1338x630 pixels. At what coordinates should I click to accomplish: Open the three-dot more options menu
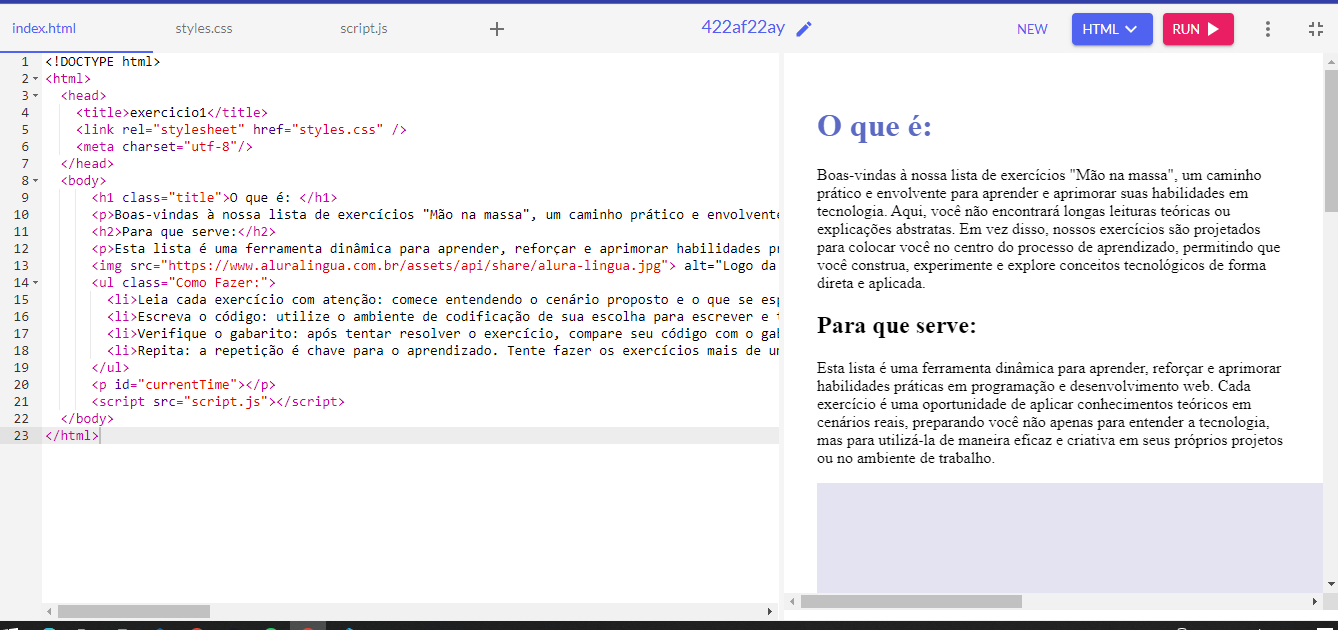[1268, 29]
